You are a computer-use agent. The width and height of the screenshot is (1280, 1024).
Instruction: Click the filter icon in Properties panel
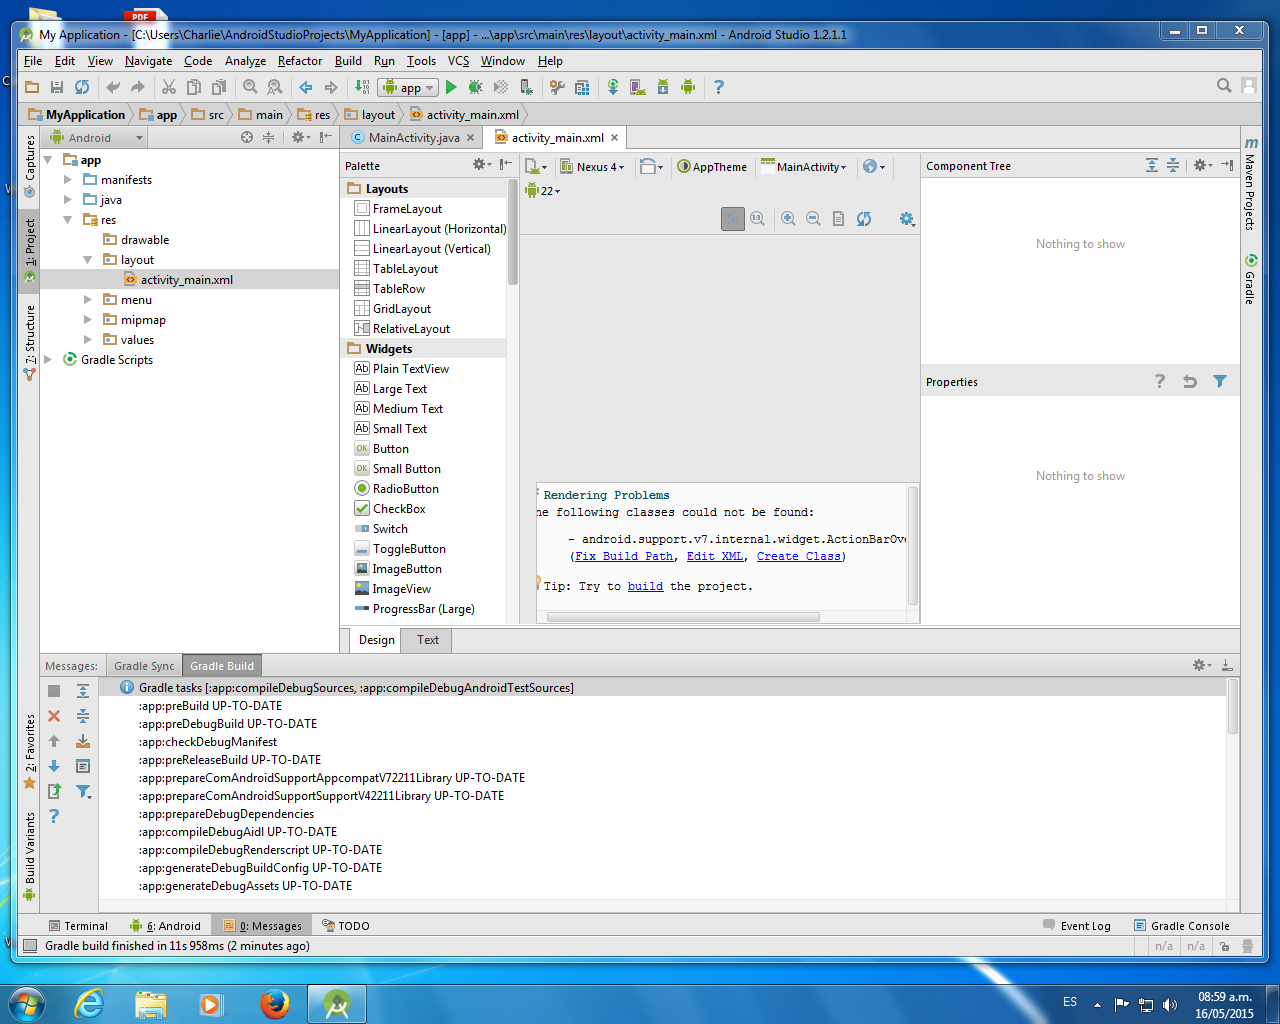(1220, 381)
